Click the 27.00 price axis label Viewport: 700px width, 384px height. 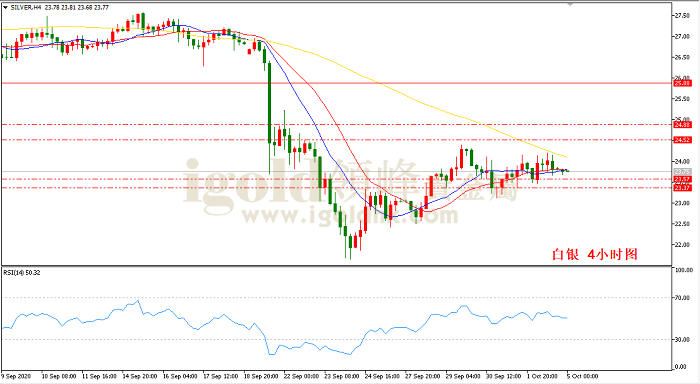click(x=682, y=36)
